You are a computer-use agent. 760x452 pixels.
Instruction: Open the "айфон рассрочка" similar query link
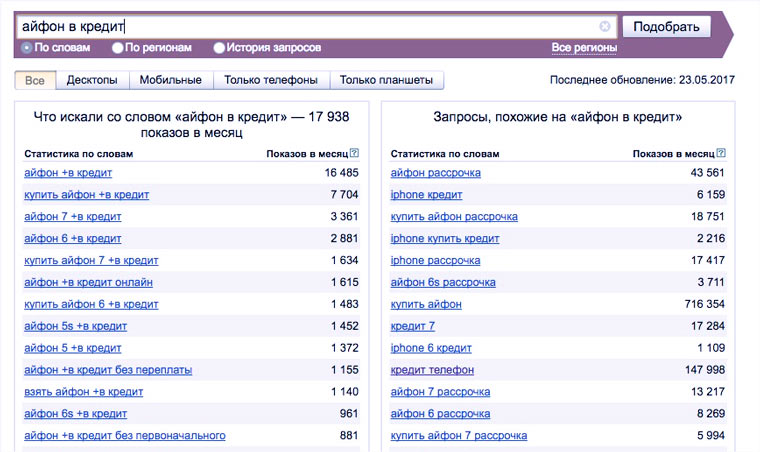tap(435, 173)
